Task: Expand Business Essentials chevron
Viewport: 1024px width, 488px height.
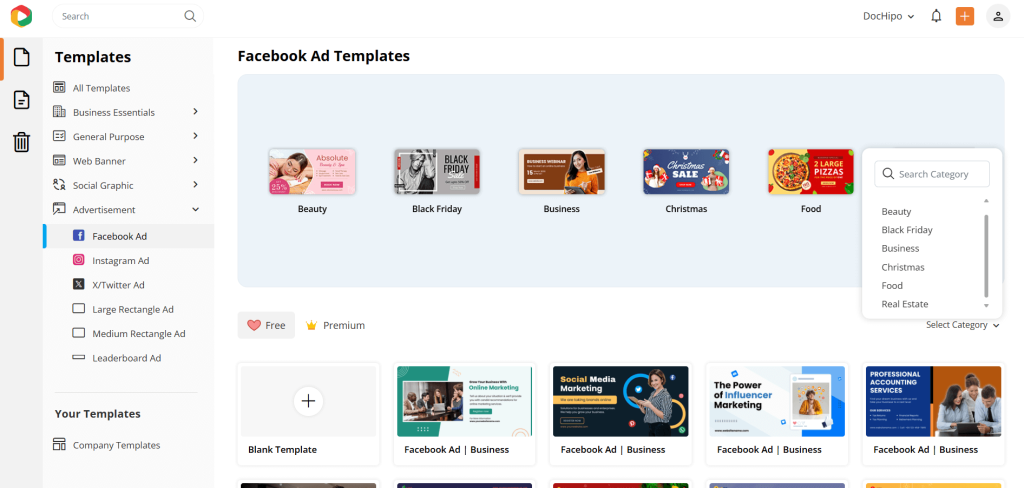Action: click(x=195, y=112)
